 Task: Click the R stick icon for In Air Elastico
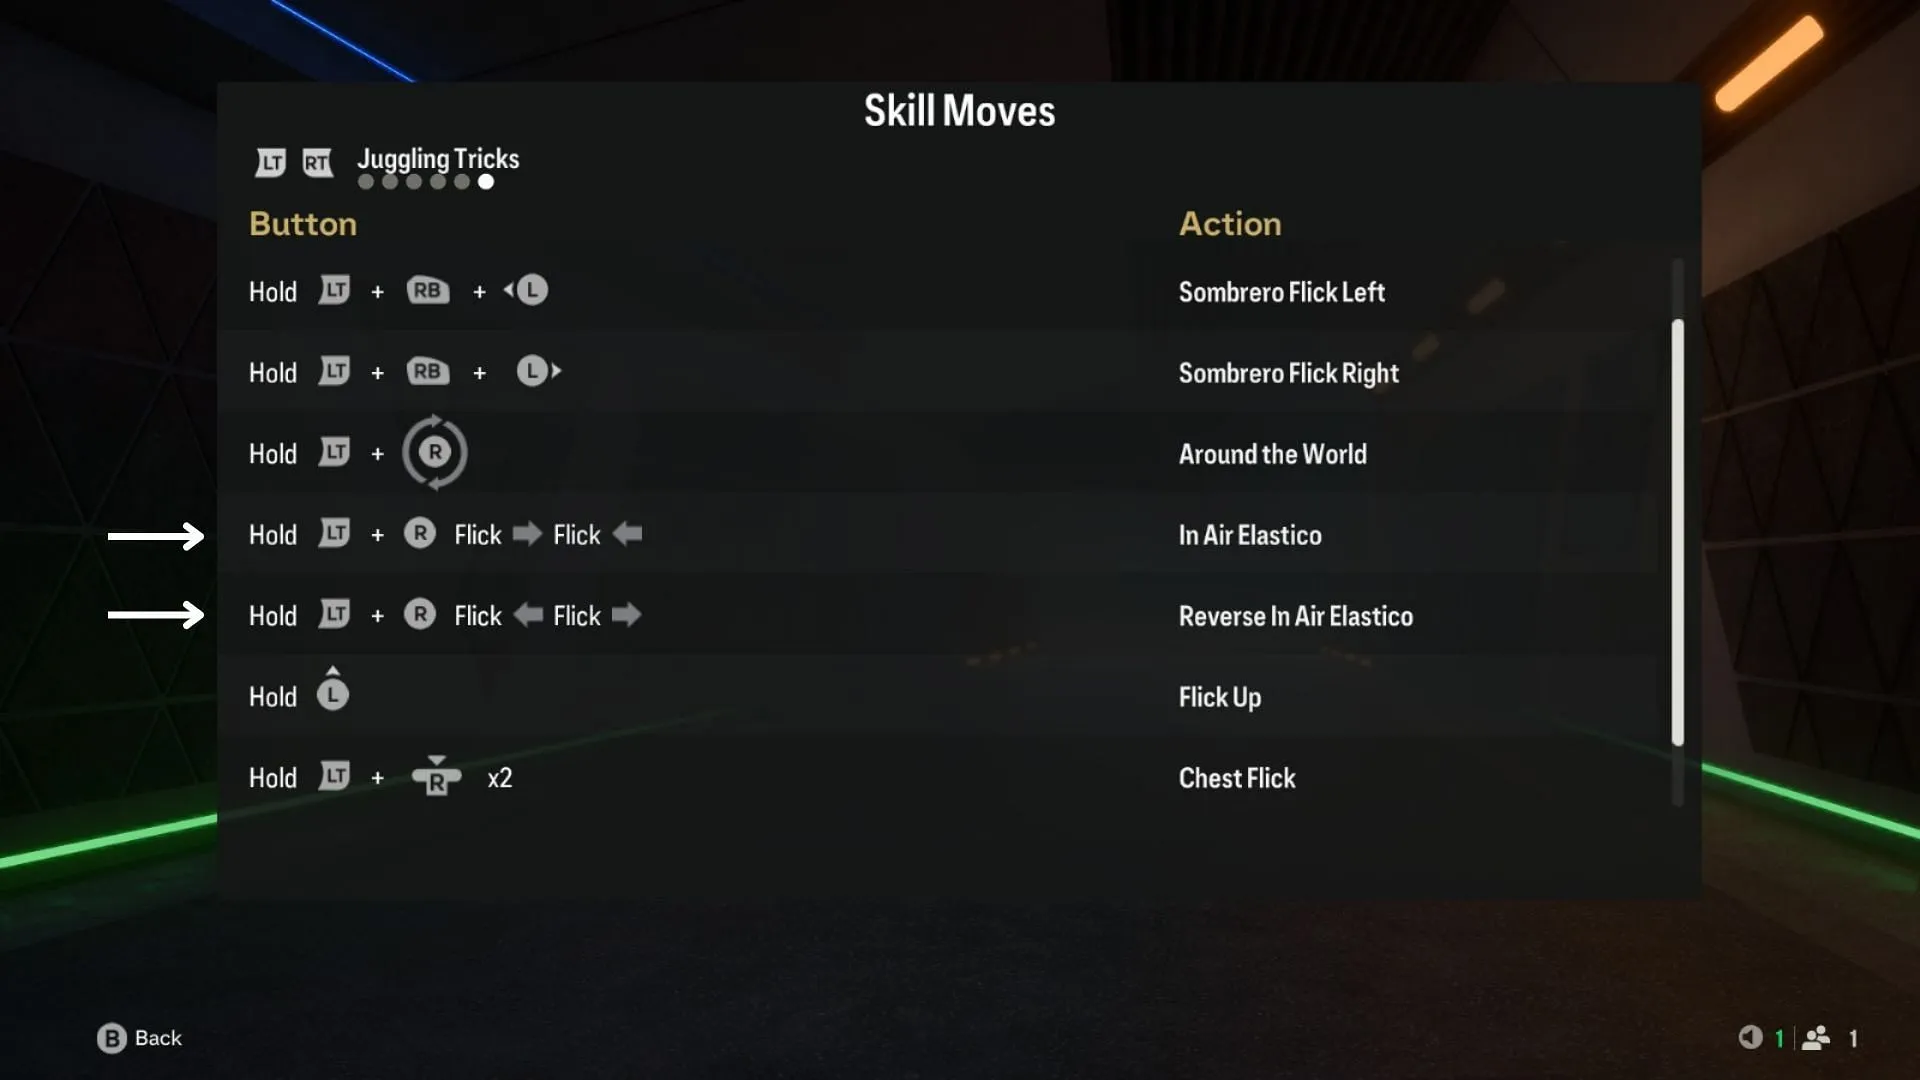click(419, 533)
